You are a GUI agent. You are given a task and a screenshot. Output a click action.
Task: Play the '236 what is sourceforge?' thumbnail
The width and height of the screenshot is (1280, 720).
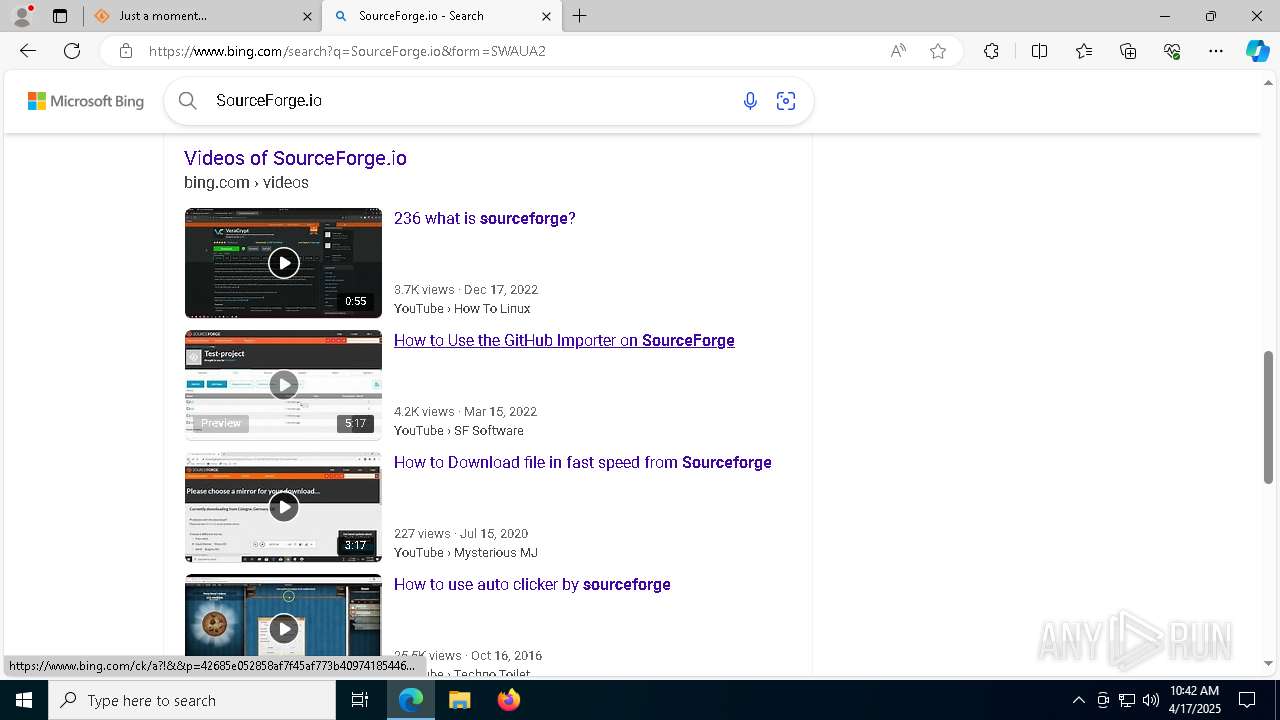pyautogui.click(x=283, y=263)
